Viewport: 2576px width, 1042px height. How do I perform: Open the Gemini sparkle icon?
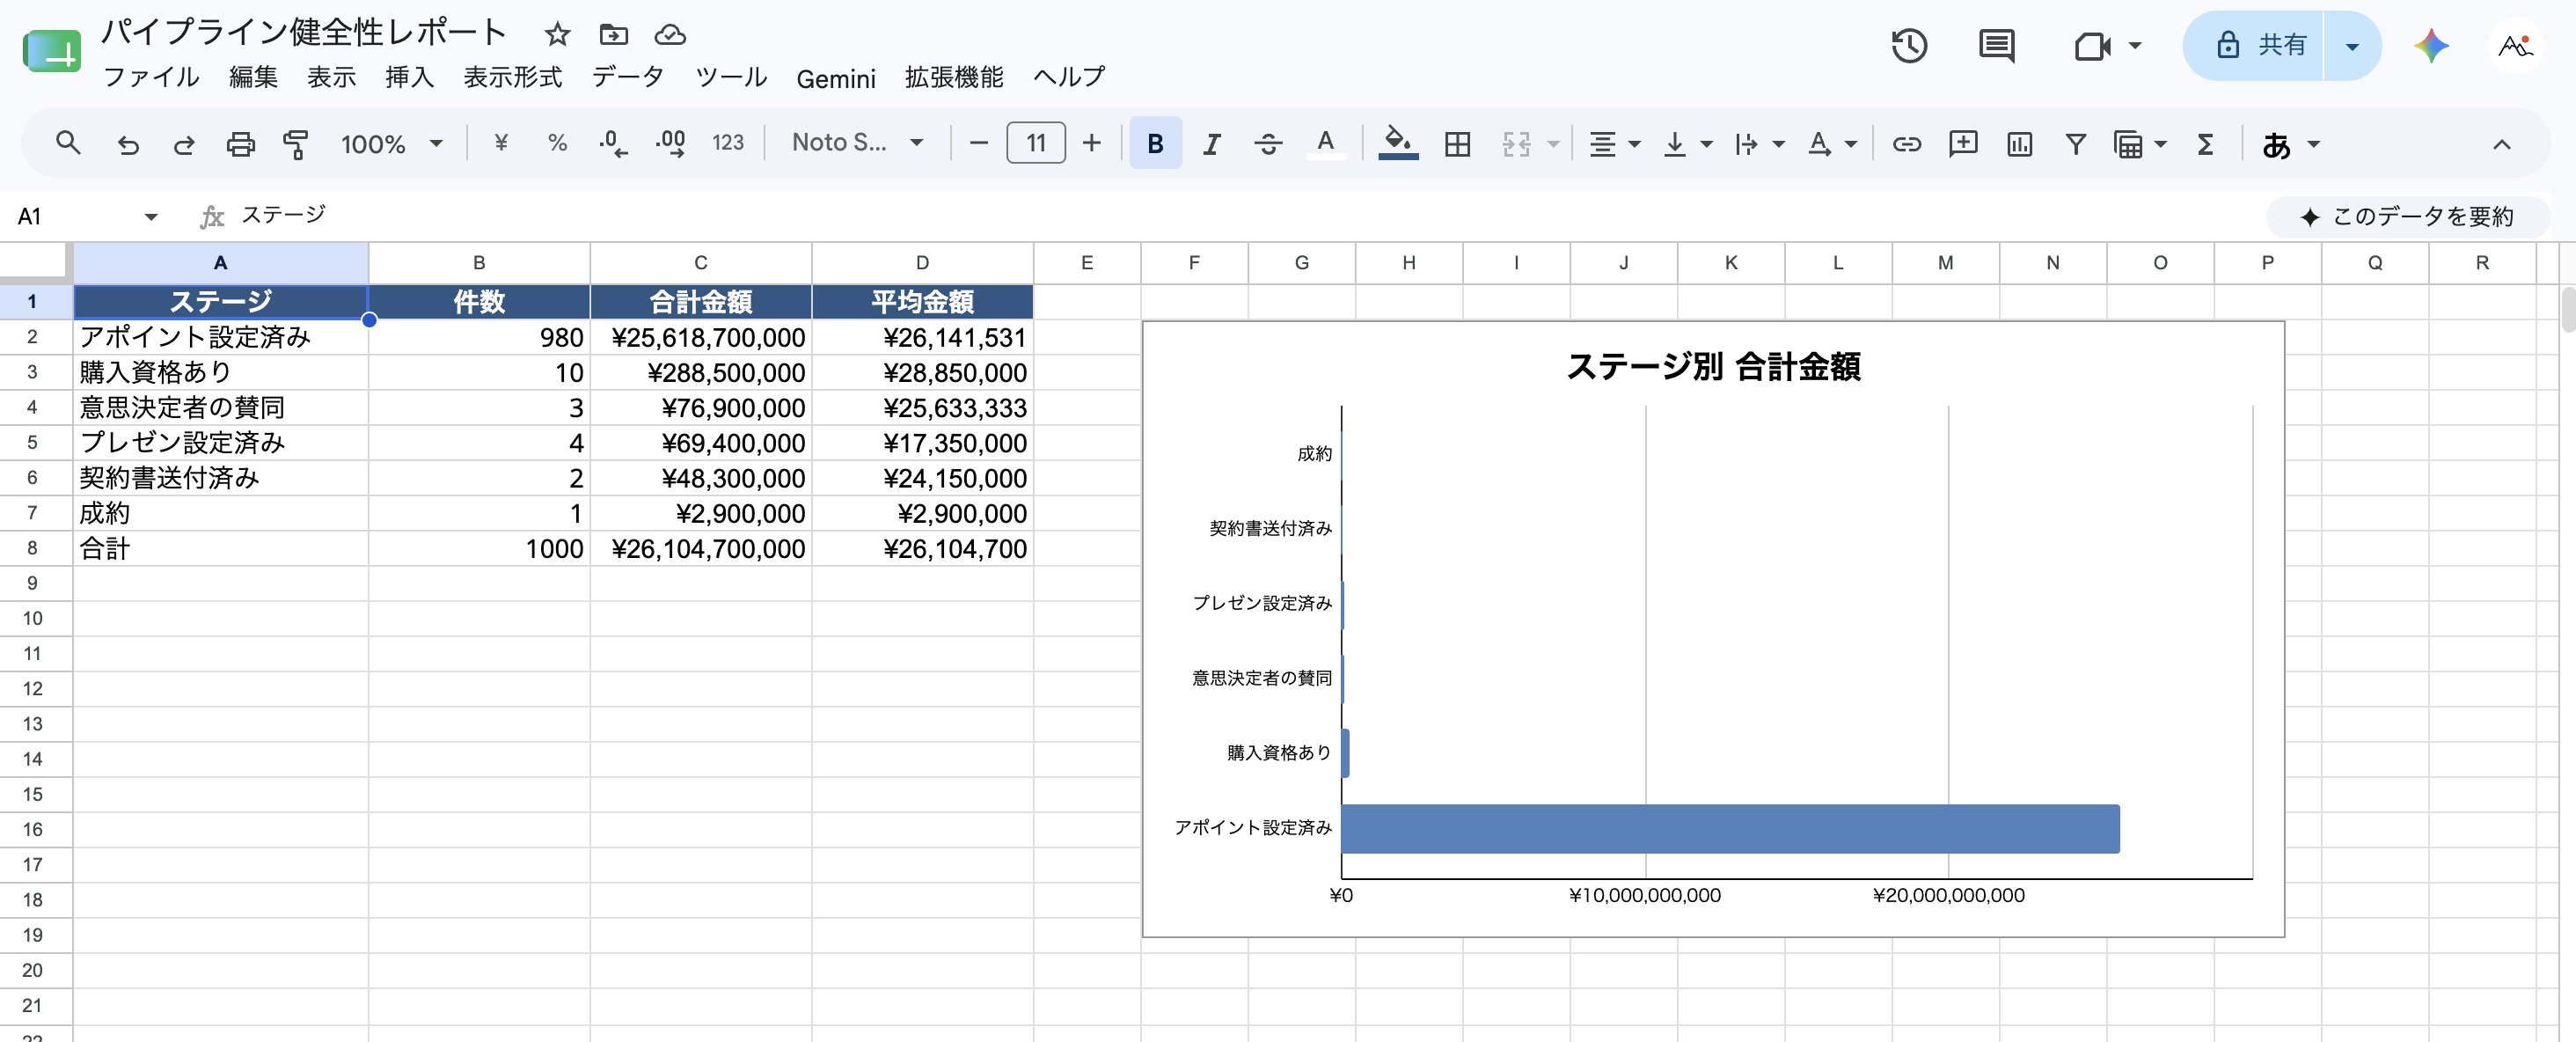(x=2431, y=46)
